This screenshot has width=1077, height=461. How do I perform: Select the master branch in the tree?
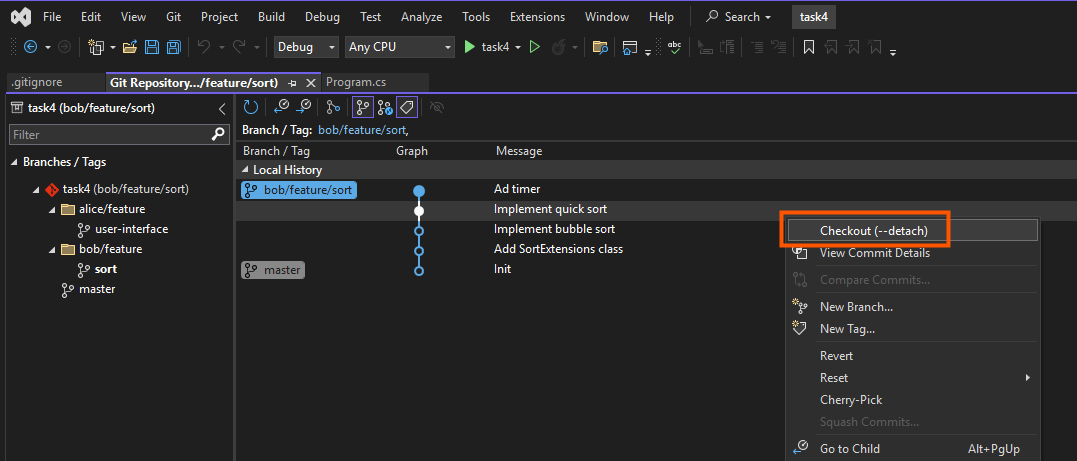click(x=97, y=289)
